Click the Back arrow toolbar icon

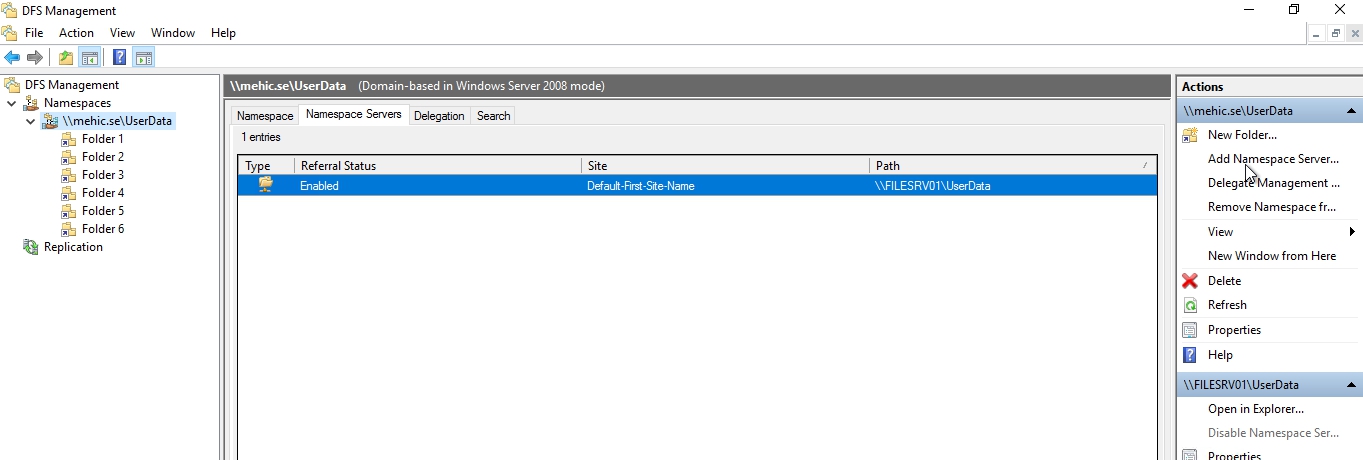[x=12, y=58]
